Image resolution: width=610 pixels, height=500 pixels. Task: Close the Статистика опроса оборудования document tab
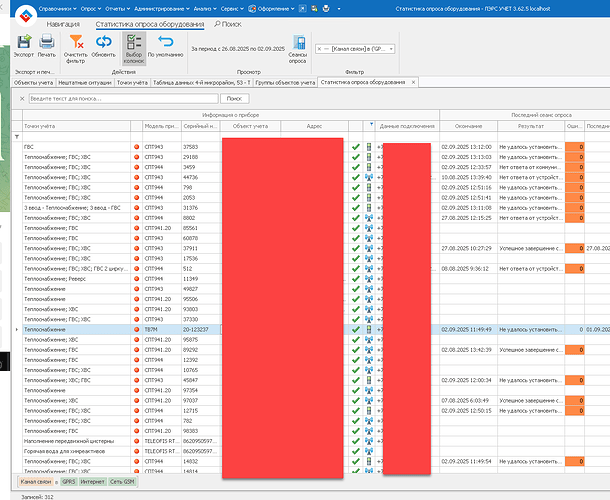(x=413, y=82)
